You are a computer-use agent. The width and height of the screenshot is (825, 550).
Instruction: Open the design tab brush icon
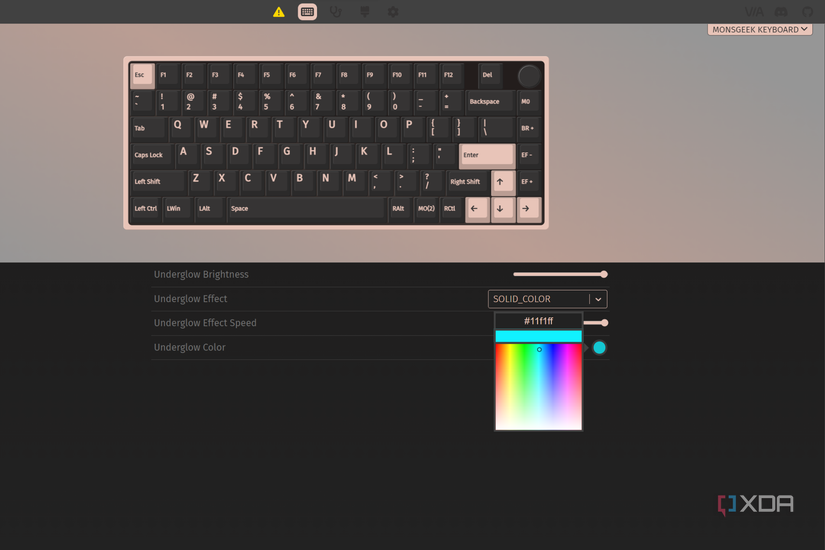(x=365, y=12)
